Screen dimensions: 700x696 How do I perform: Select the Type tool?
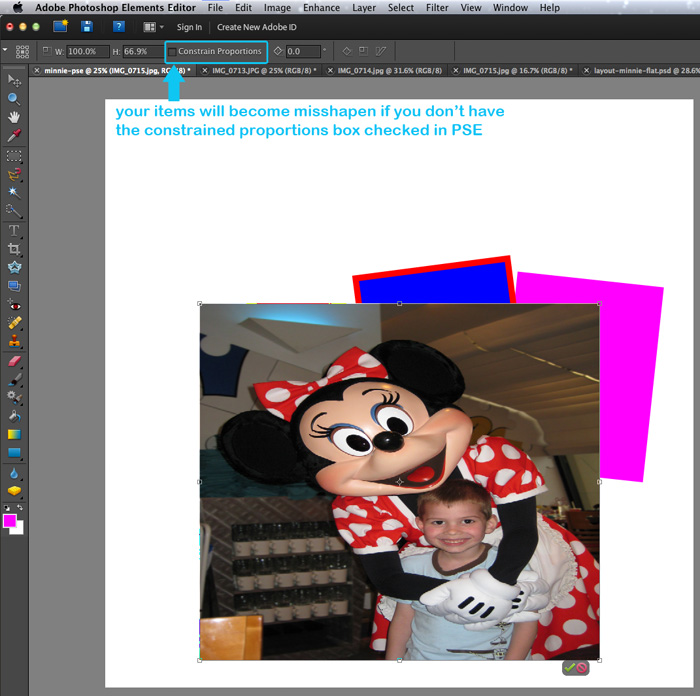tap(14, 230)
